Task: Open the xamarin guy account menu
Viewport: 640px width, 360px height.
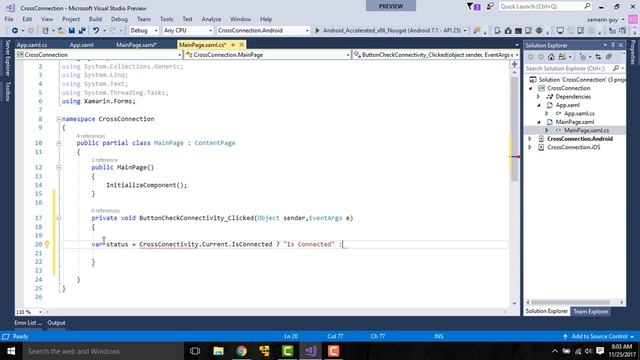Action: (606, 20)
